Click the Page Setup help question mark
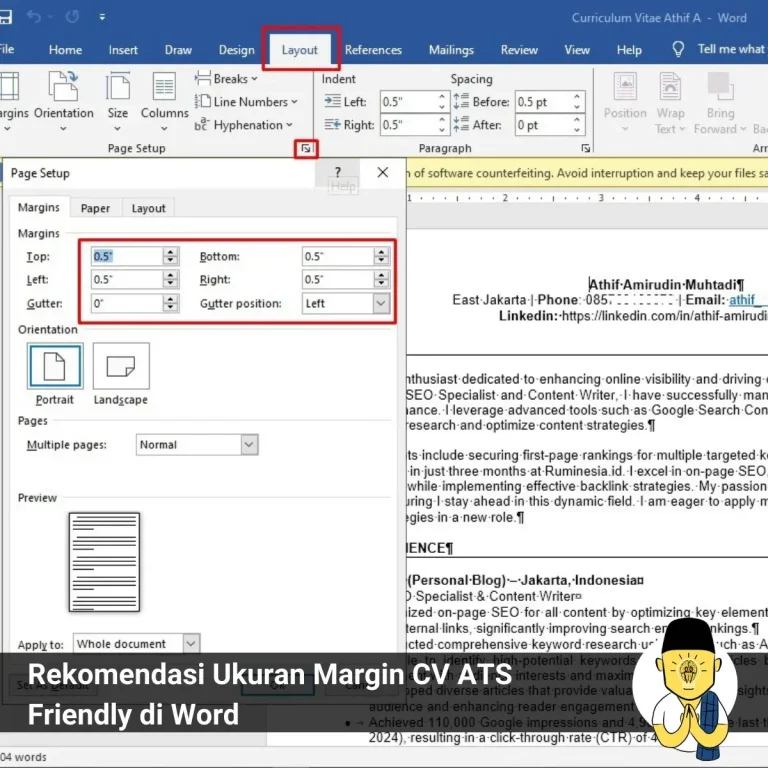Screen dimensions: 768x768 pos(337,172)
